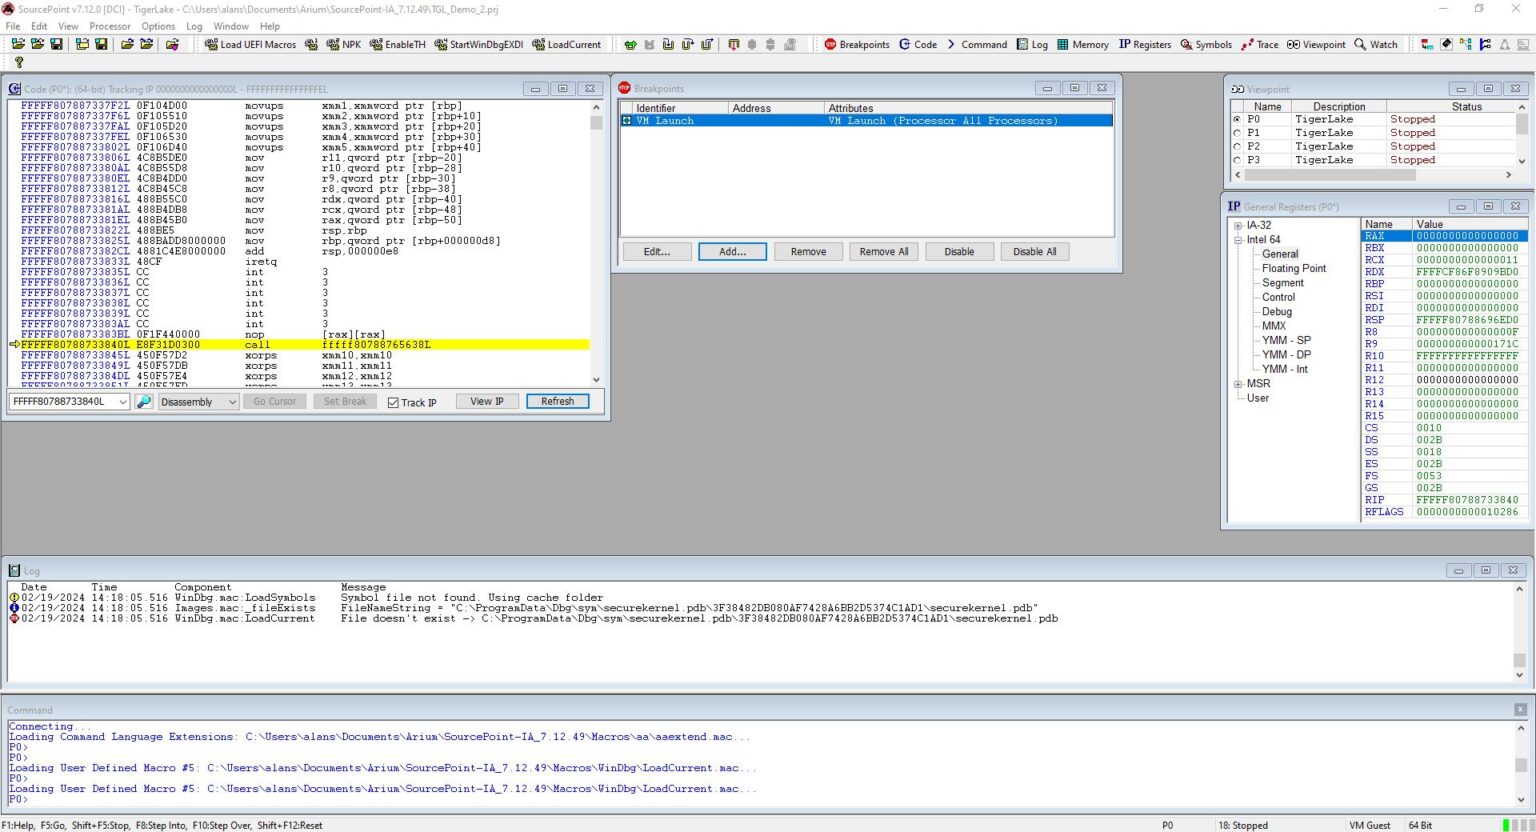This screenshot has height=832, width=1536.
Task: Open the Memory view from toolbar
Action: click(x=1082, y=44)
